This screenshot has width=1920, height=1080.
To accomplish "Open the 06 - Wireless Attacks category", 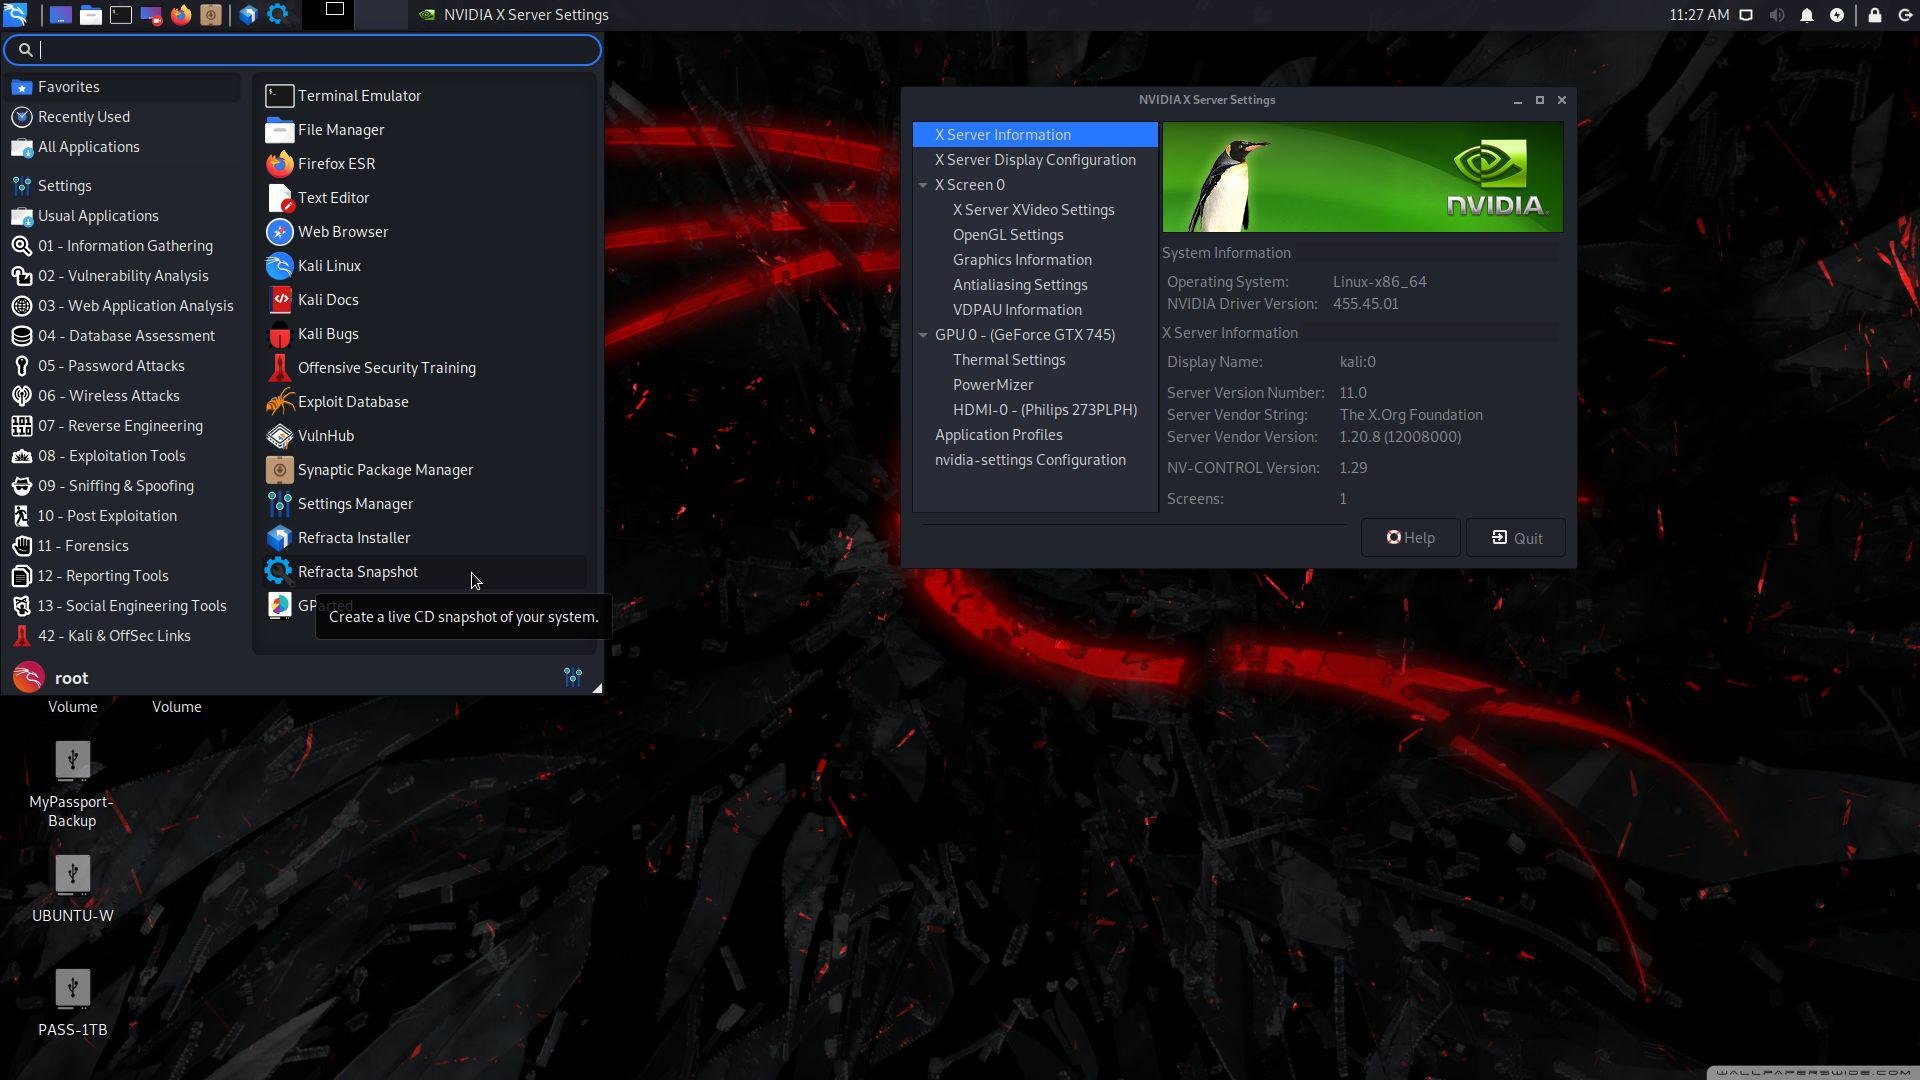I will point(108,396).
